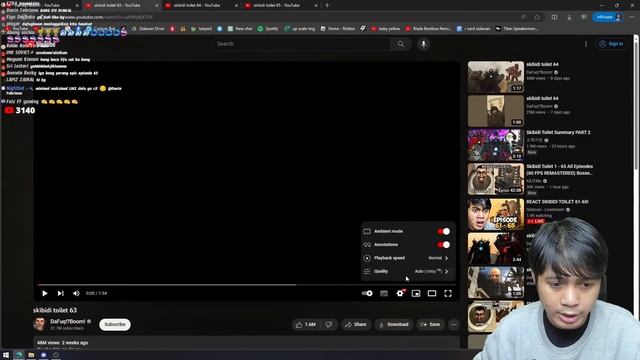Turn off Annotations toggle
Screen dimensions: 640x360
pos(444,244)
